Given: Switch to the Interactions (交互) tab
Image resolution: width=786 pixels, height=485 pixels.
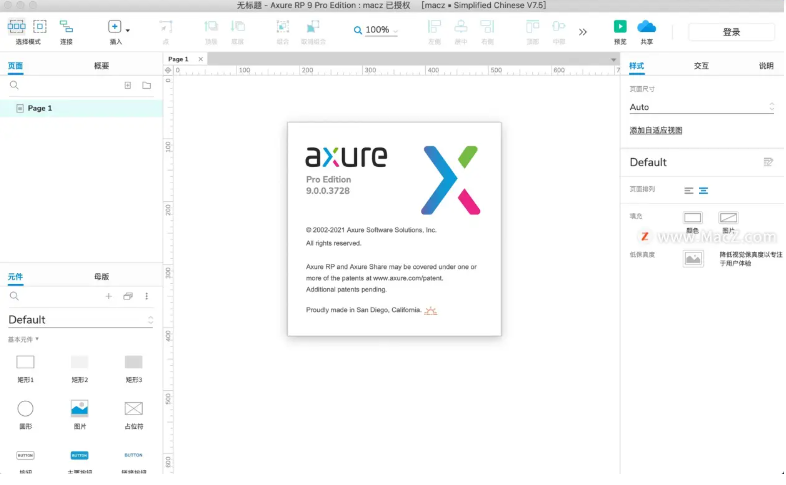Looking at the screenshot, I should pos(701,66).
